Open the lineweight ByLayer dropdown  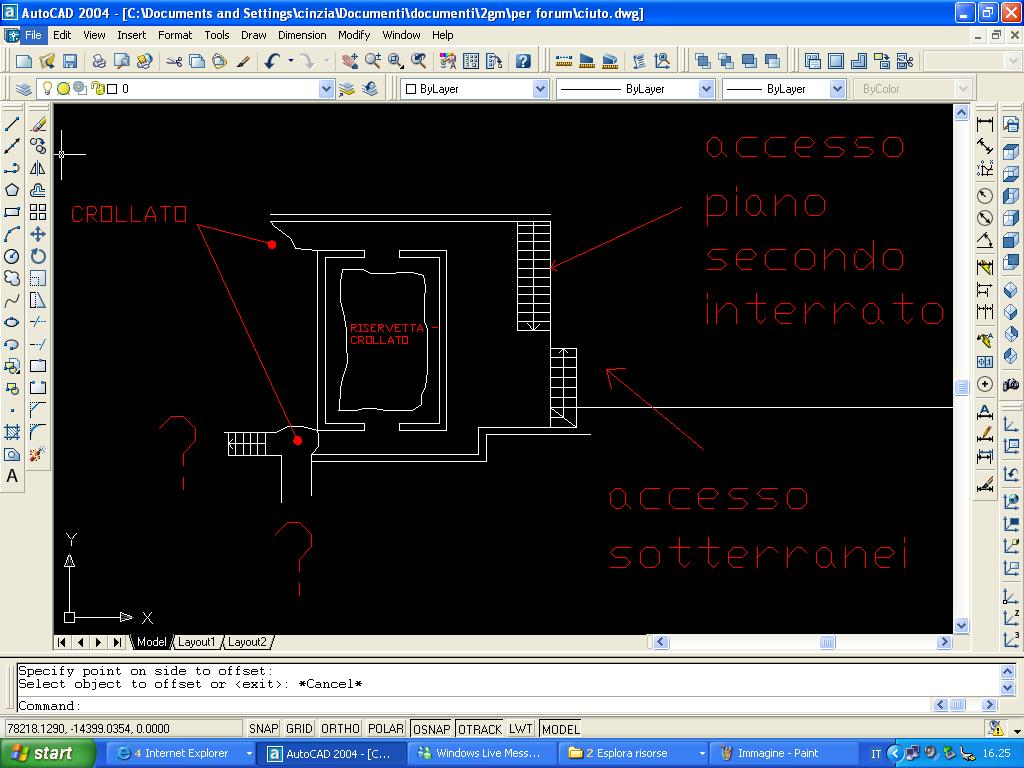coord(838,89)
